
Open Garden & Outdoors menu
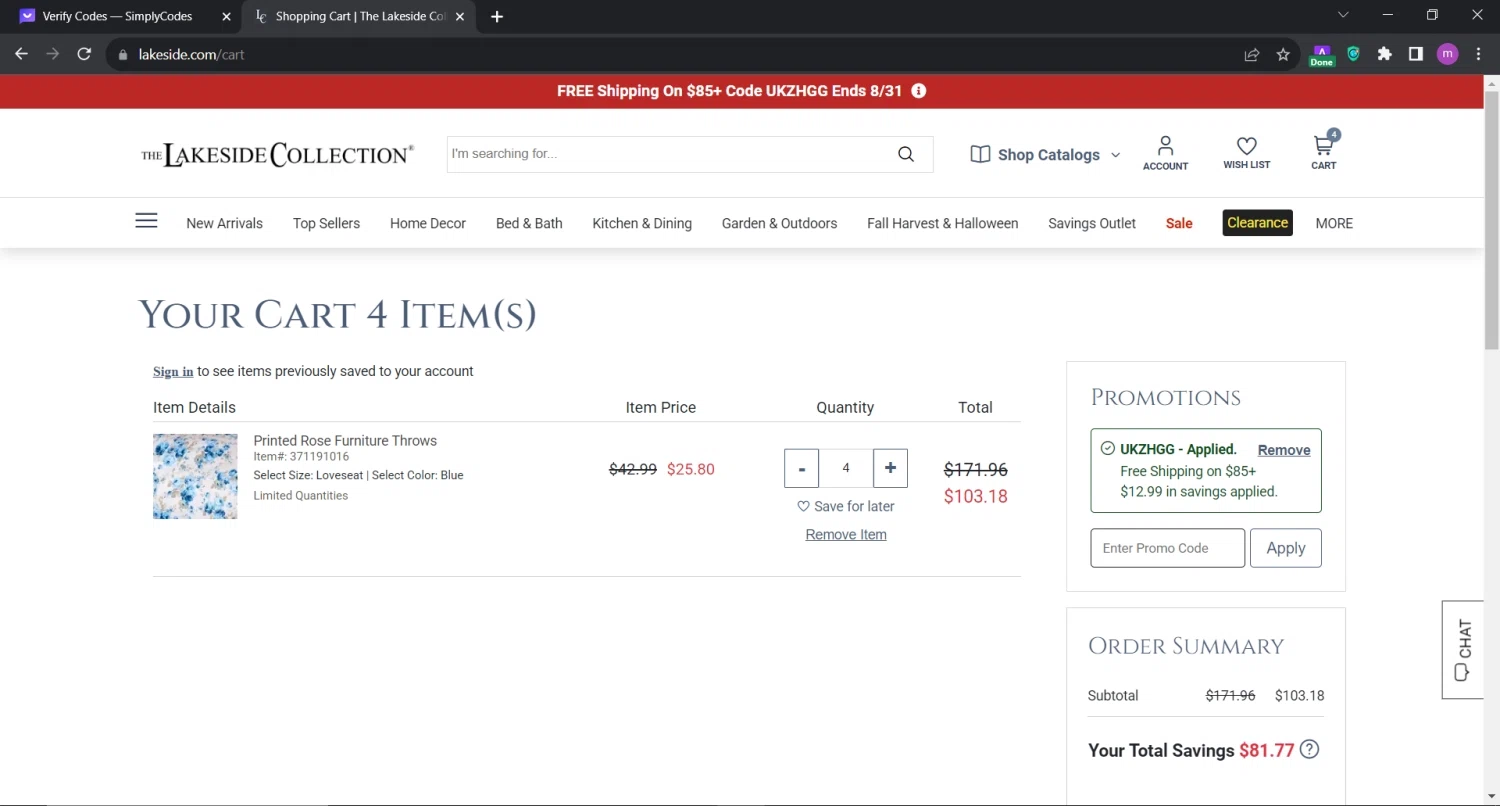pyautogui.click(x=779, y=223)
